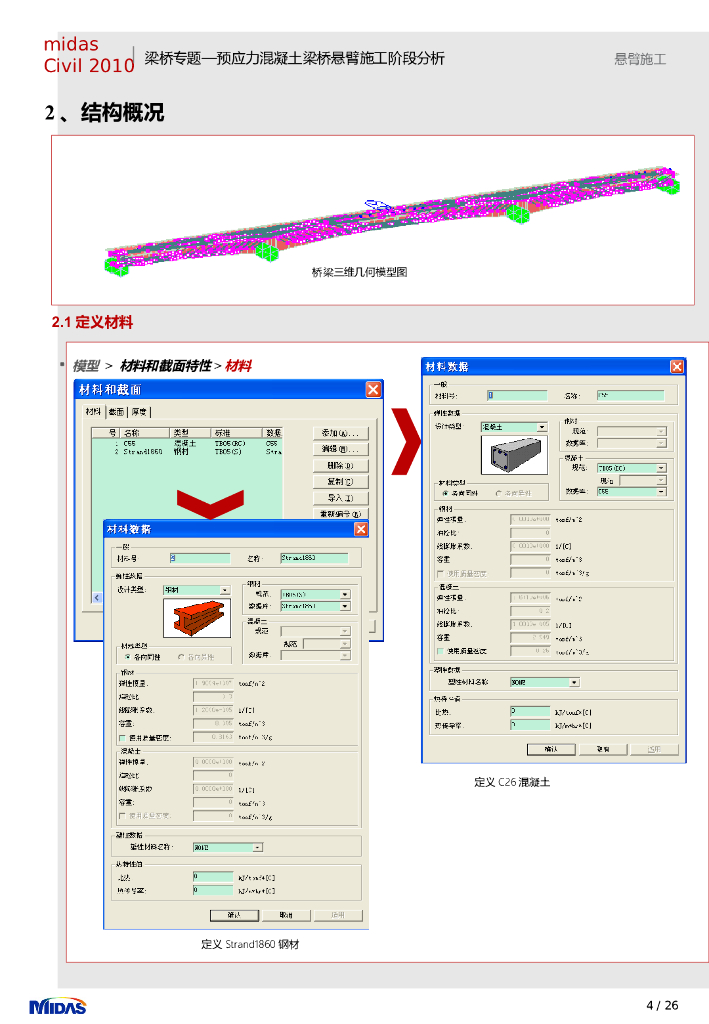Close the Strand1860 材料数据 dialog
709x1024 pixels.
click(361, 529)
